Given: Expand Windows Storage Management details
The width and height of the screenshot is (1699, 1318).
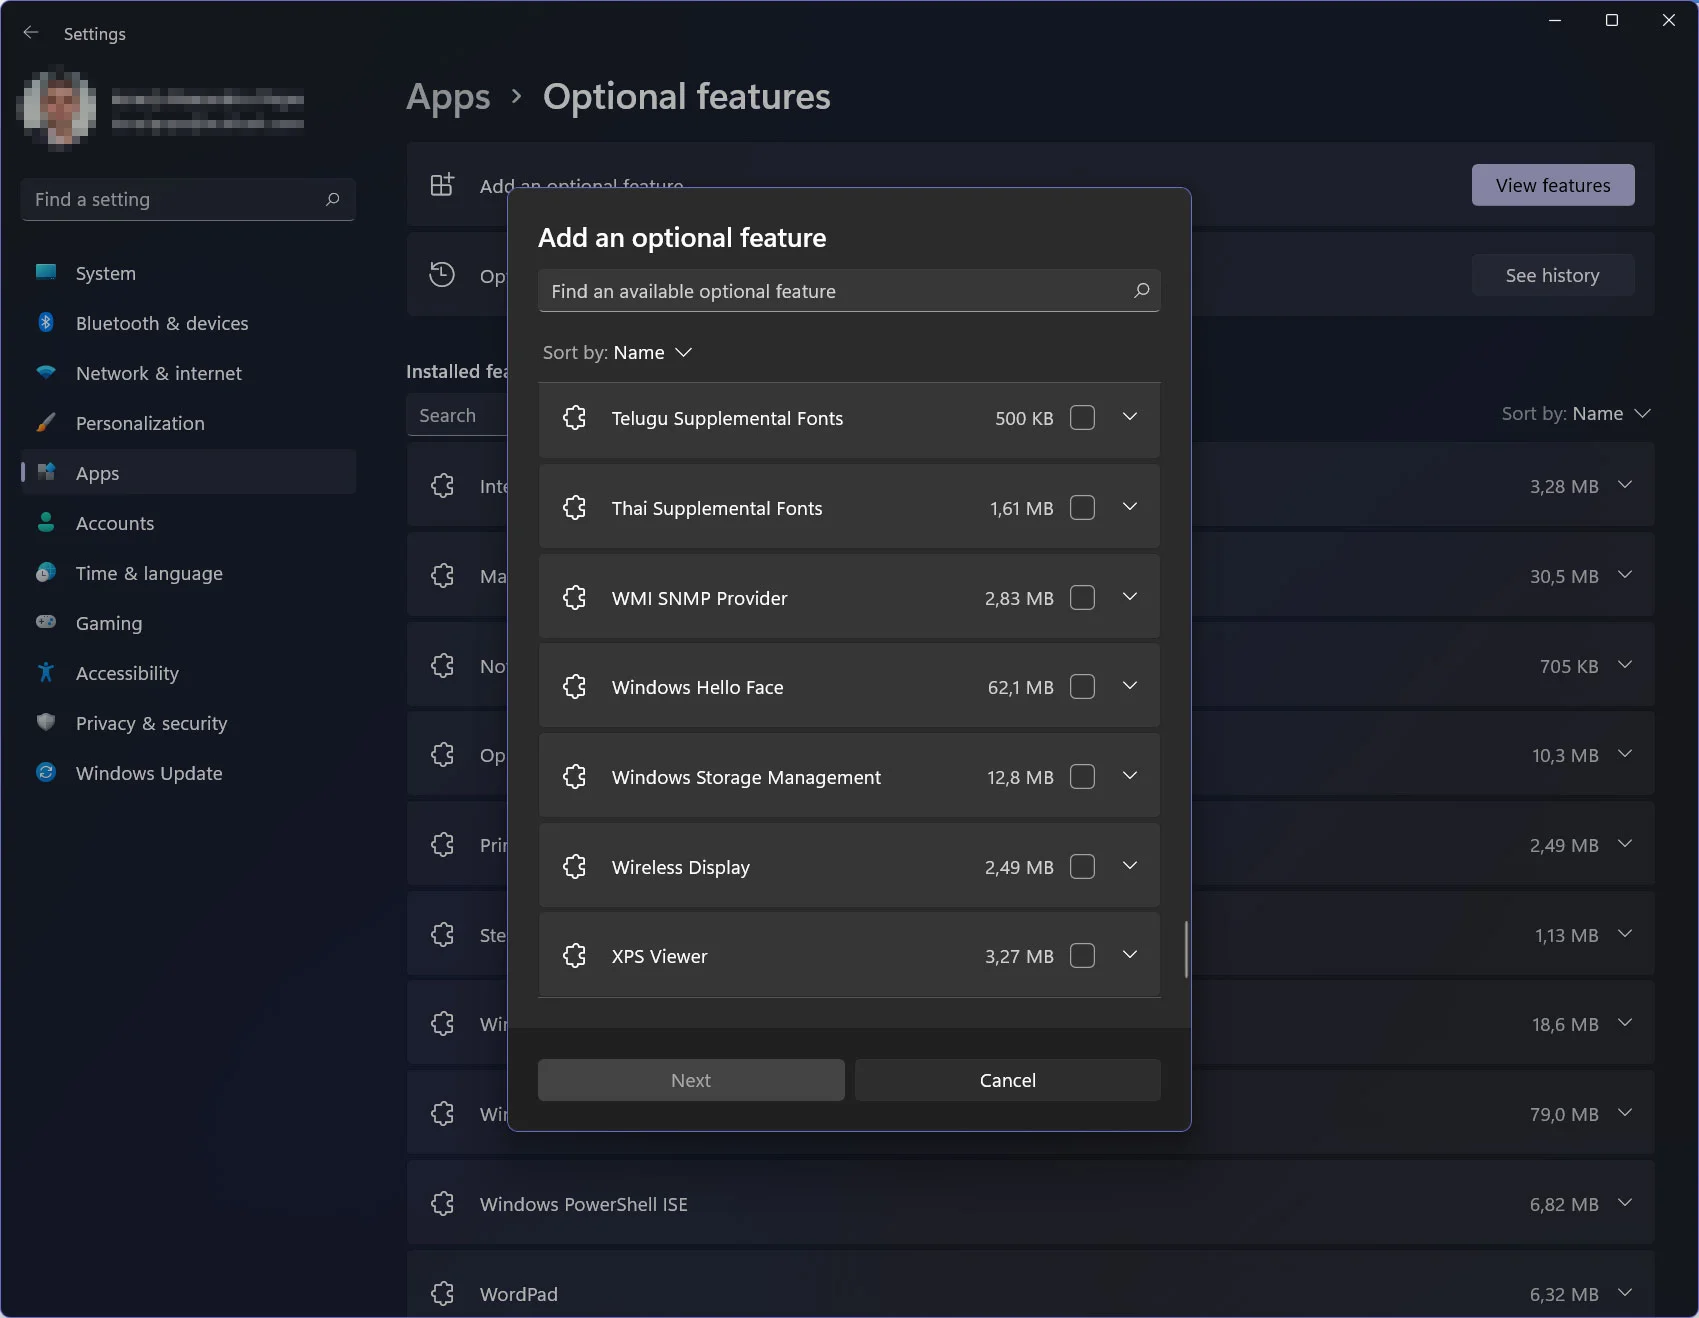Looking at the screenshot, I should (1130, 776).
